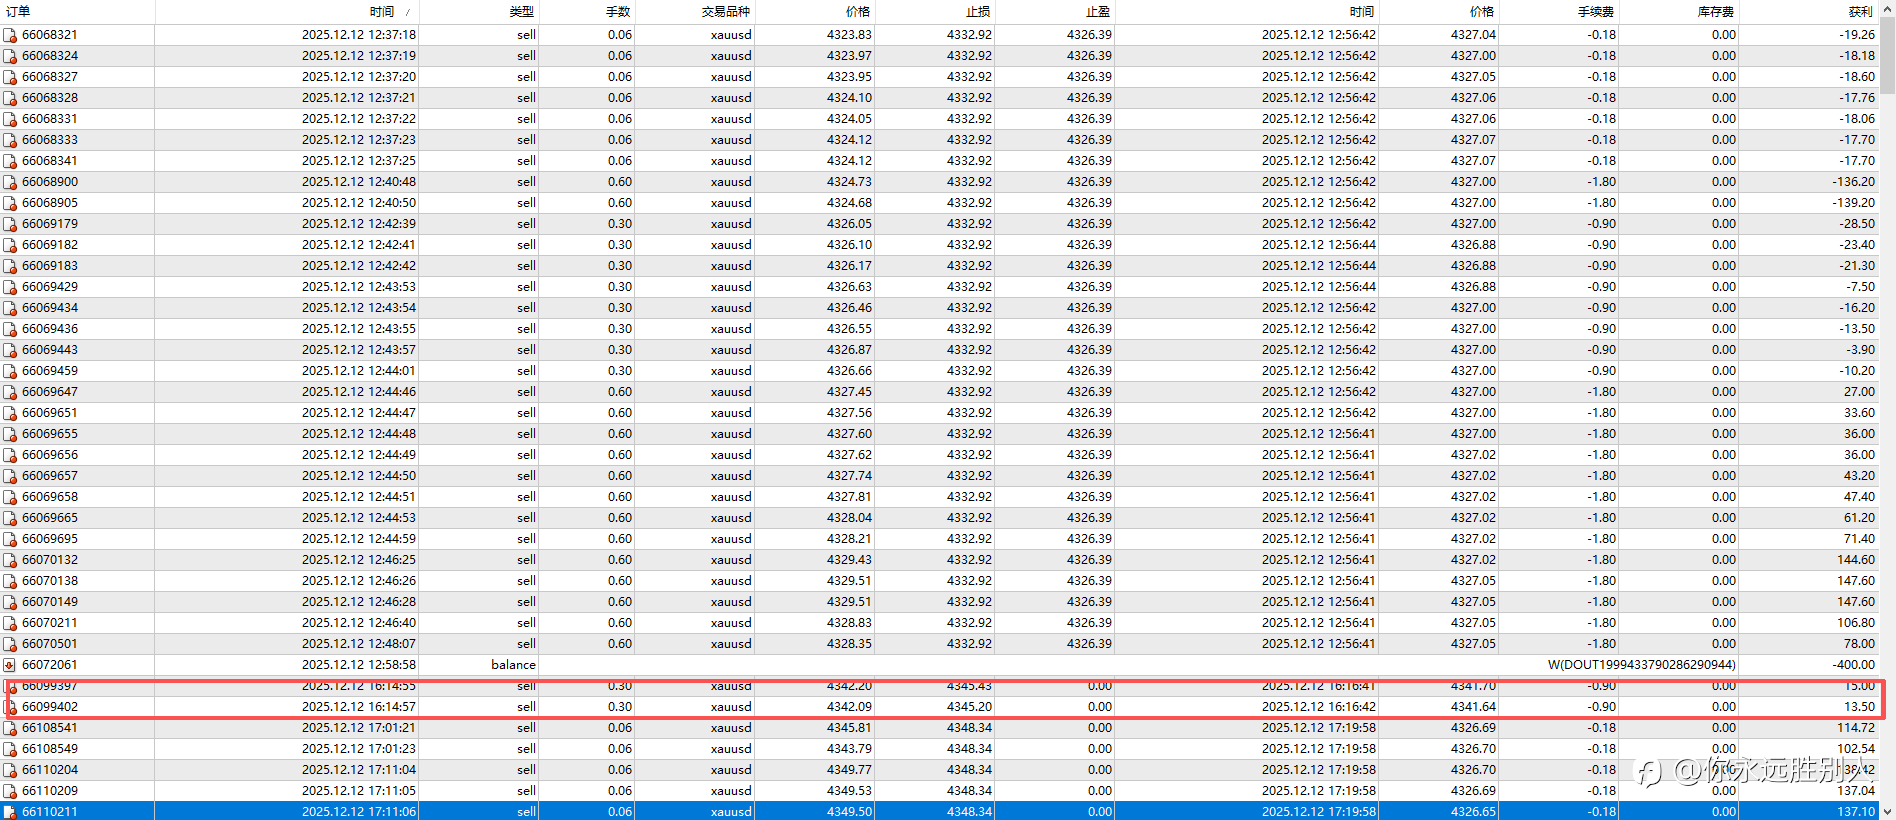Click the icon of order 66108549
The image size is (1896, 820).
[x=10, y=749]
